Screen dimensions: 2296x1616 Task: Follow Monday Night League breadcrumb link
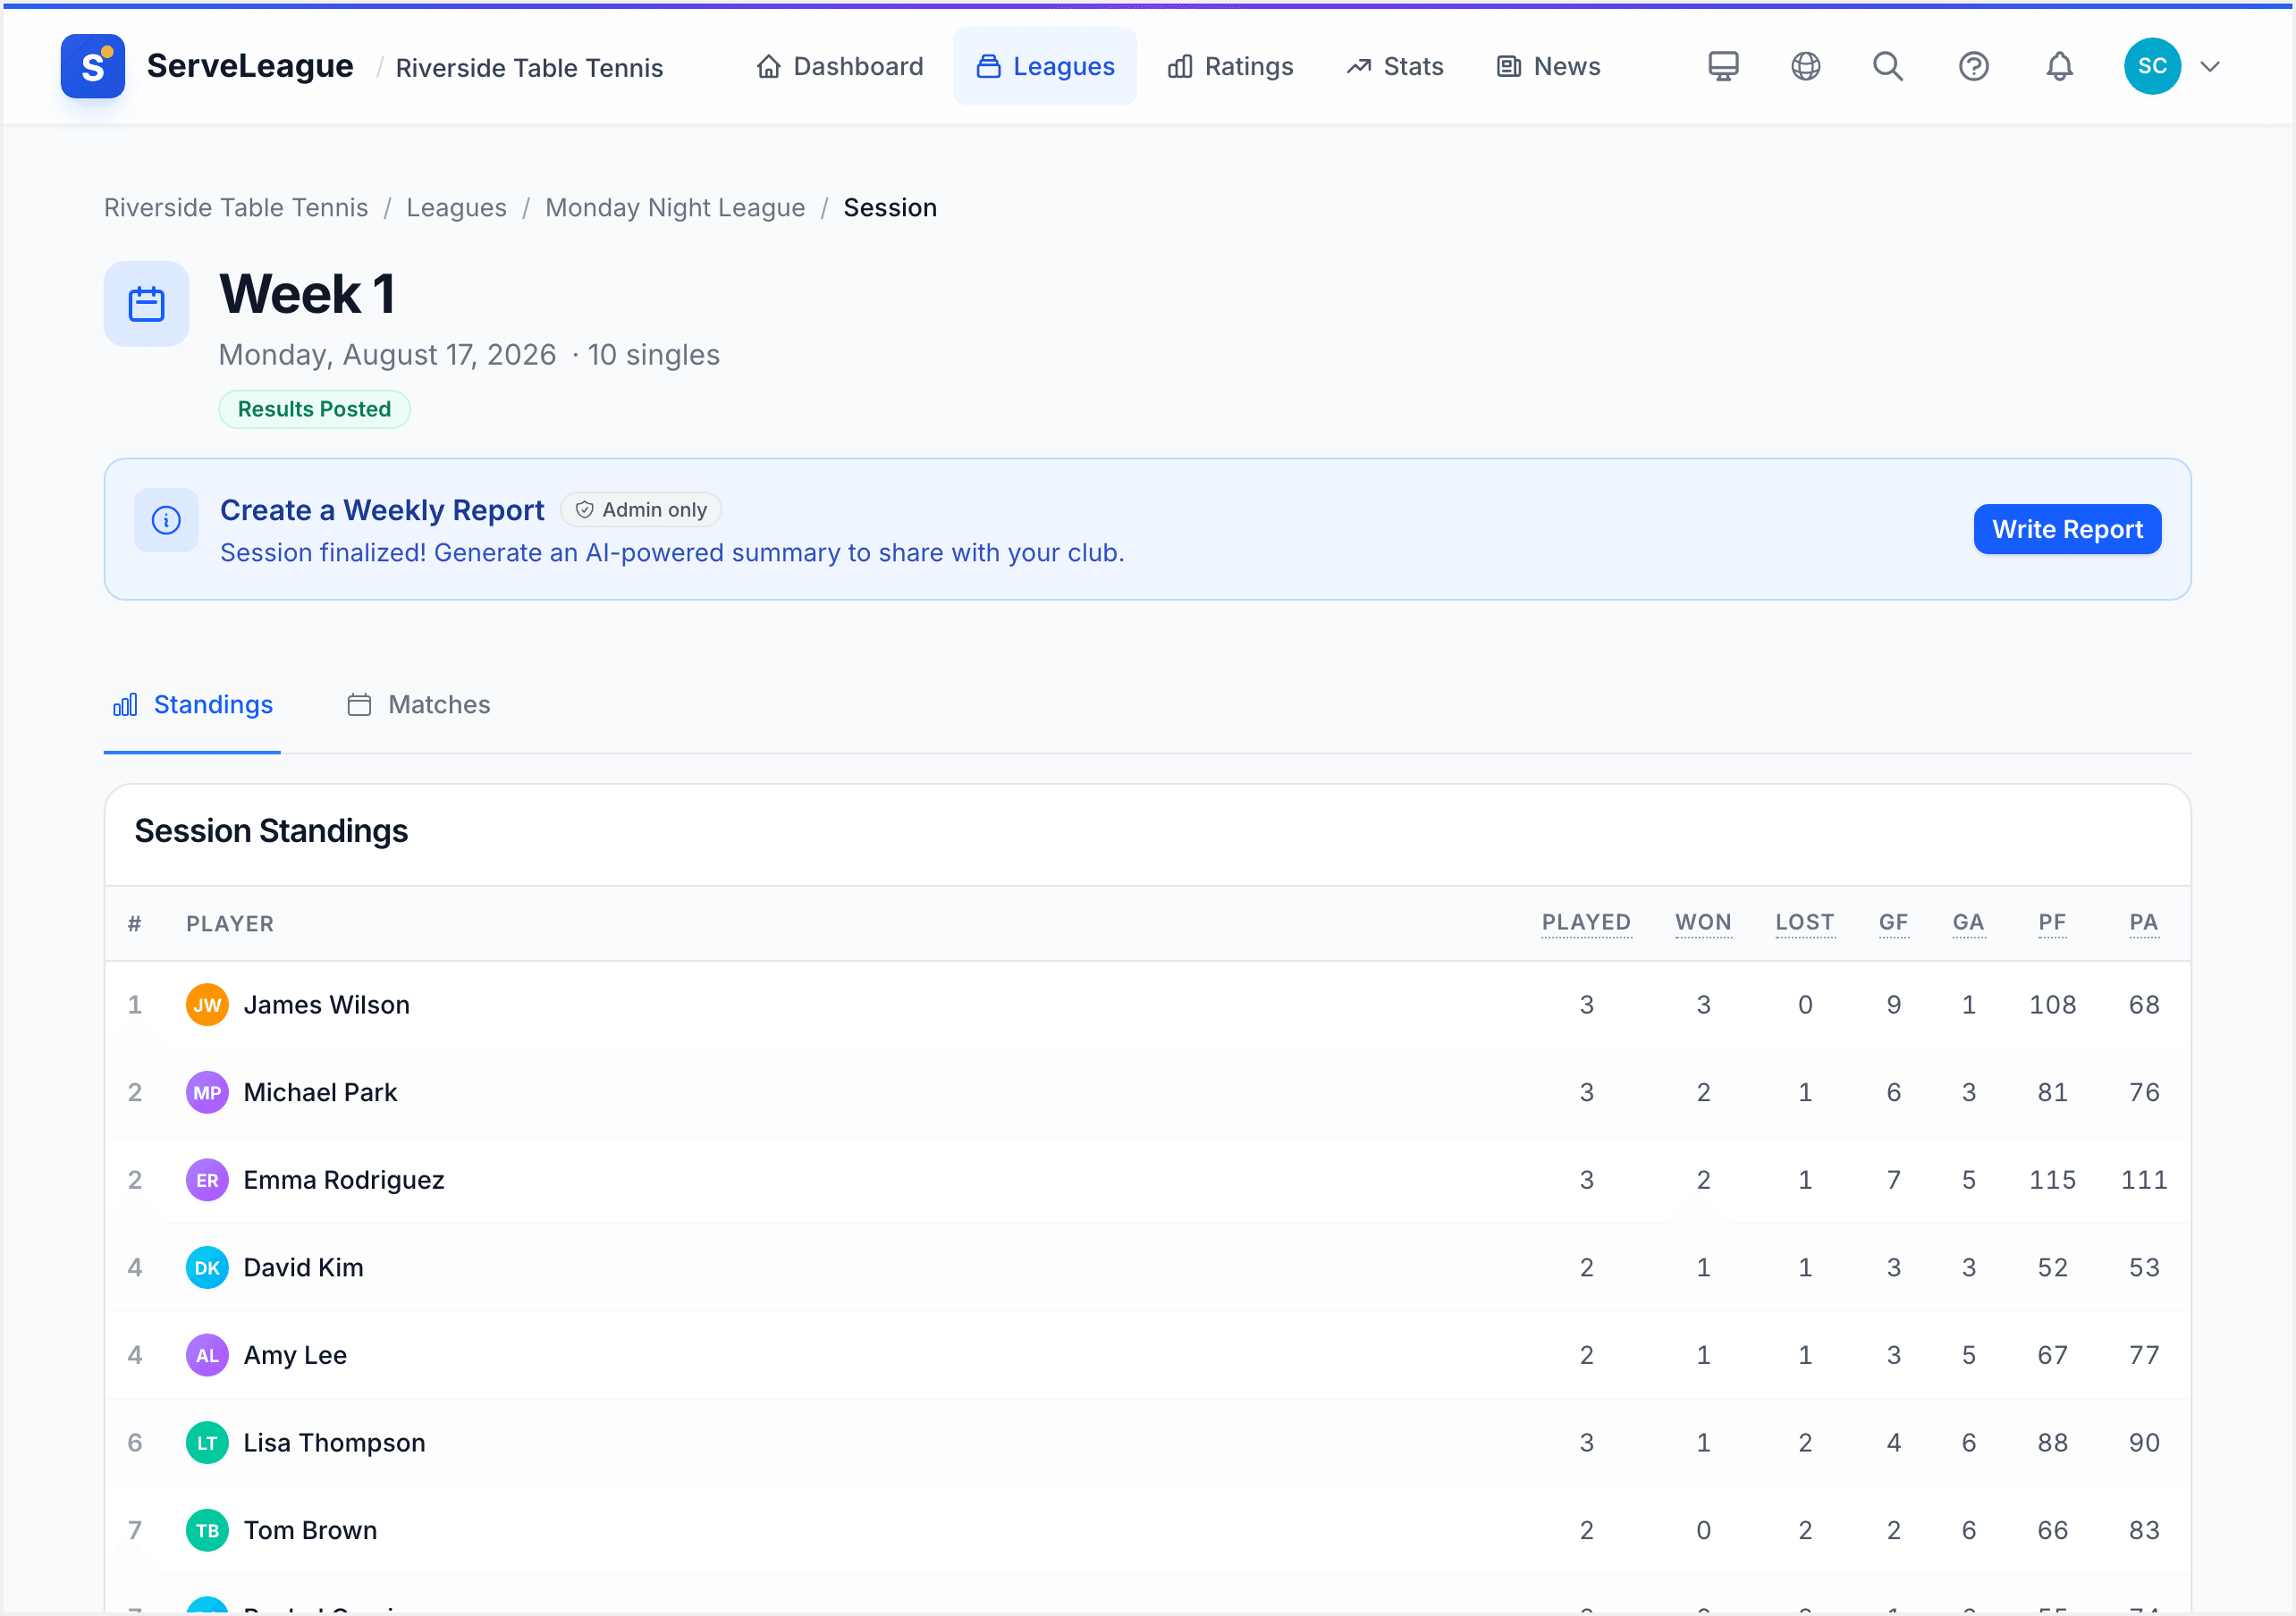(x=675, y=207)
